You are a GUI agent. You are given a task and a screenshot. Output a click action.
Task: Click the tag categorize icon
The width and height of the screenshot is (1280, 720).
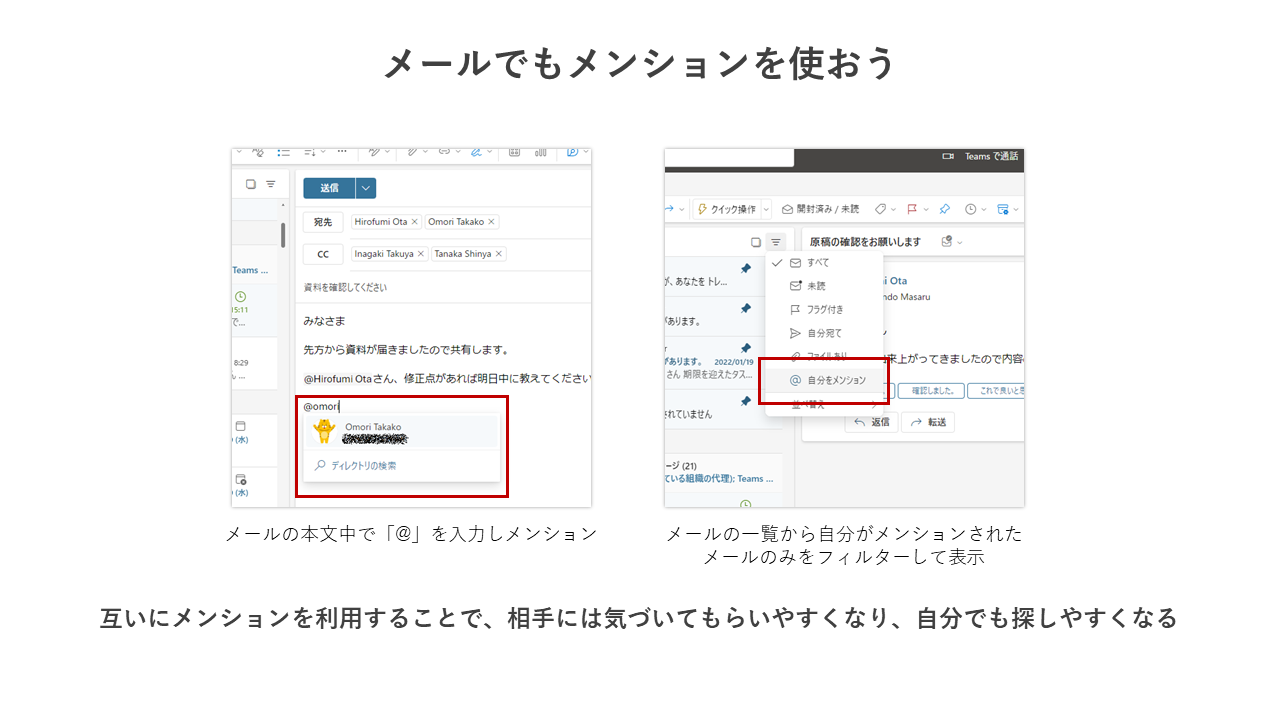tap(881, 209)
